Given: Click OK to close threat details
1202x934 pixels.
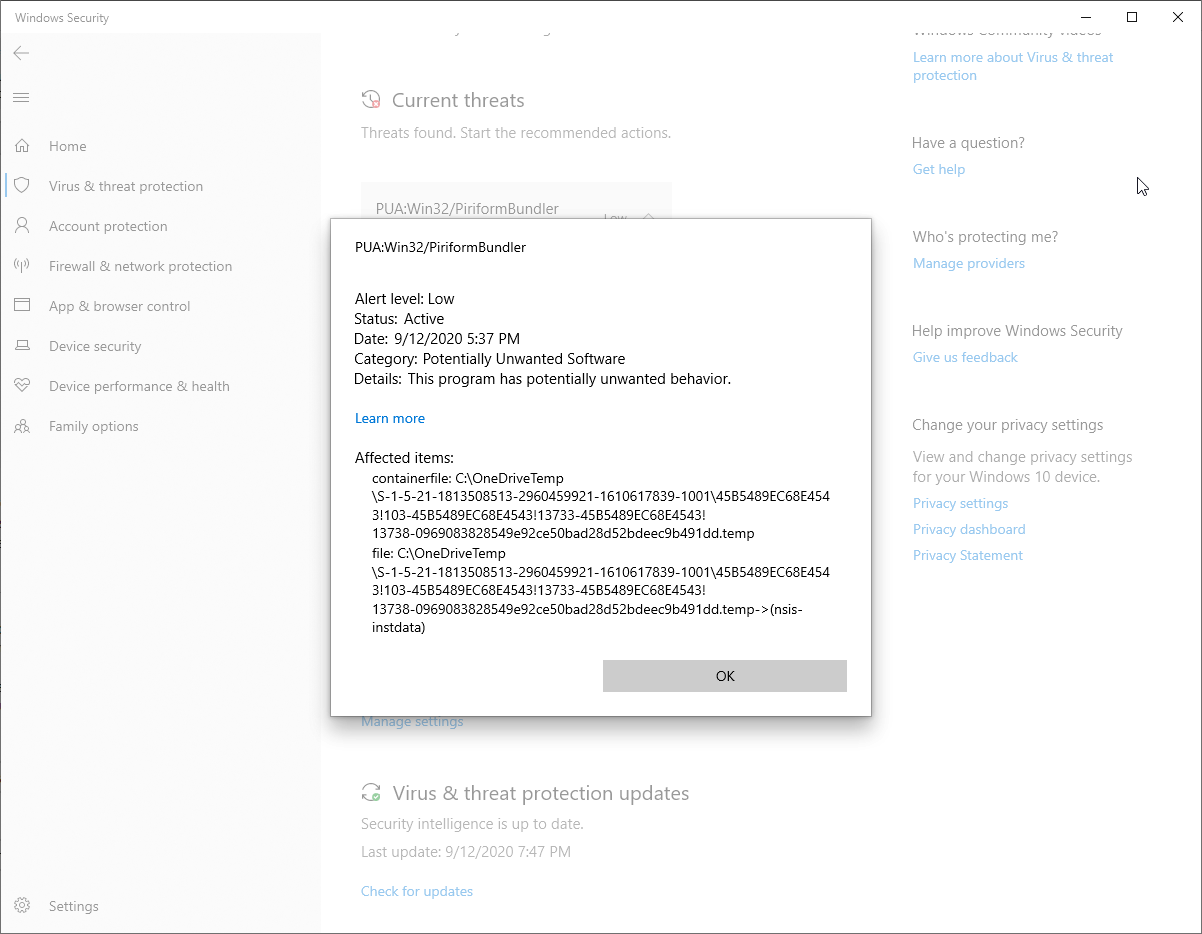Looking at the screenshot, I should (725, 676).
